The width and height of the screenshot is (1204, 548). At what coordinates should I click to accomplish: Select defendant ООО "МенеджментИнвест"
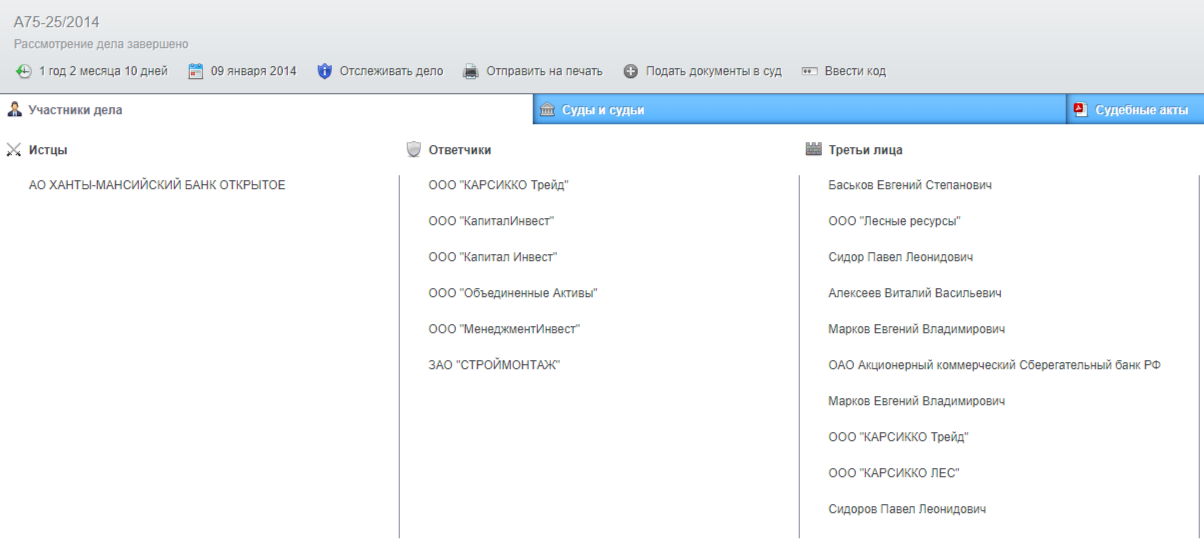point(504,329)
